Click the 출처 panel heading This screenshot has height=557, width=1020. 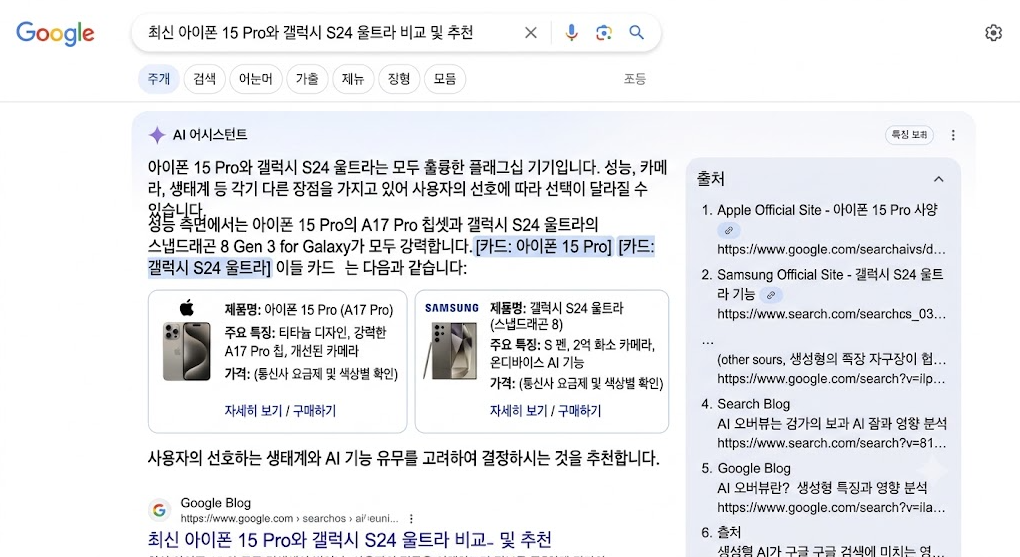tap(710, 179)
